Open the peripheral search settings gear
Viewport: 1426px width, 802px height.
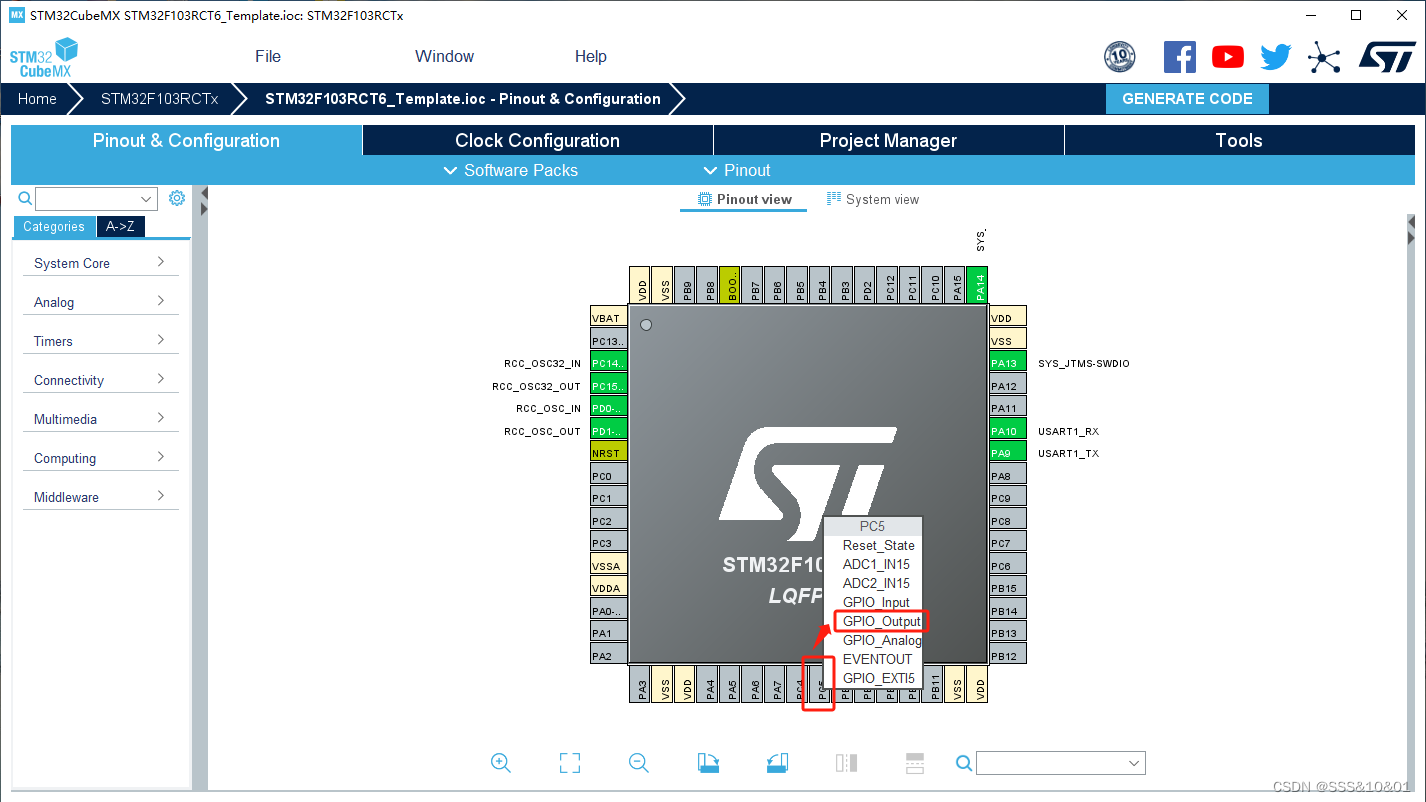click(x=177, y=198)
